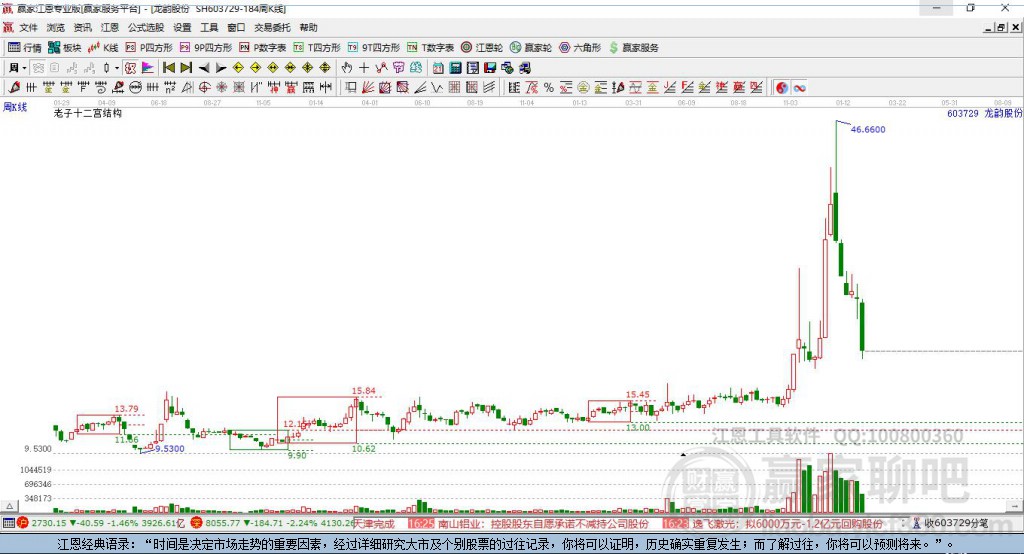Select the hand pan tool
1024x554 pixels.
click(x=347, y=68)
